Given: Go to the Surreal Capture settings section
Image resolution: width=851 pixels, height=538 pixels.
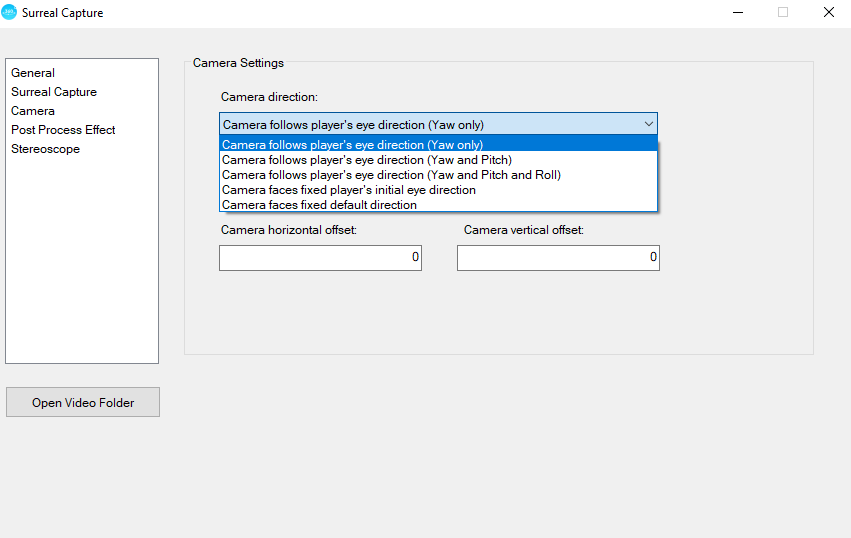Looking at the screenshot, I should coord(54,92).
